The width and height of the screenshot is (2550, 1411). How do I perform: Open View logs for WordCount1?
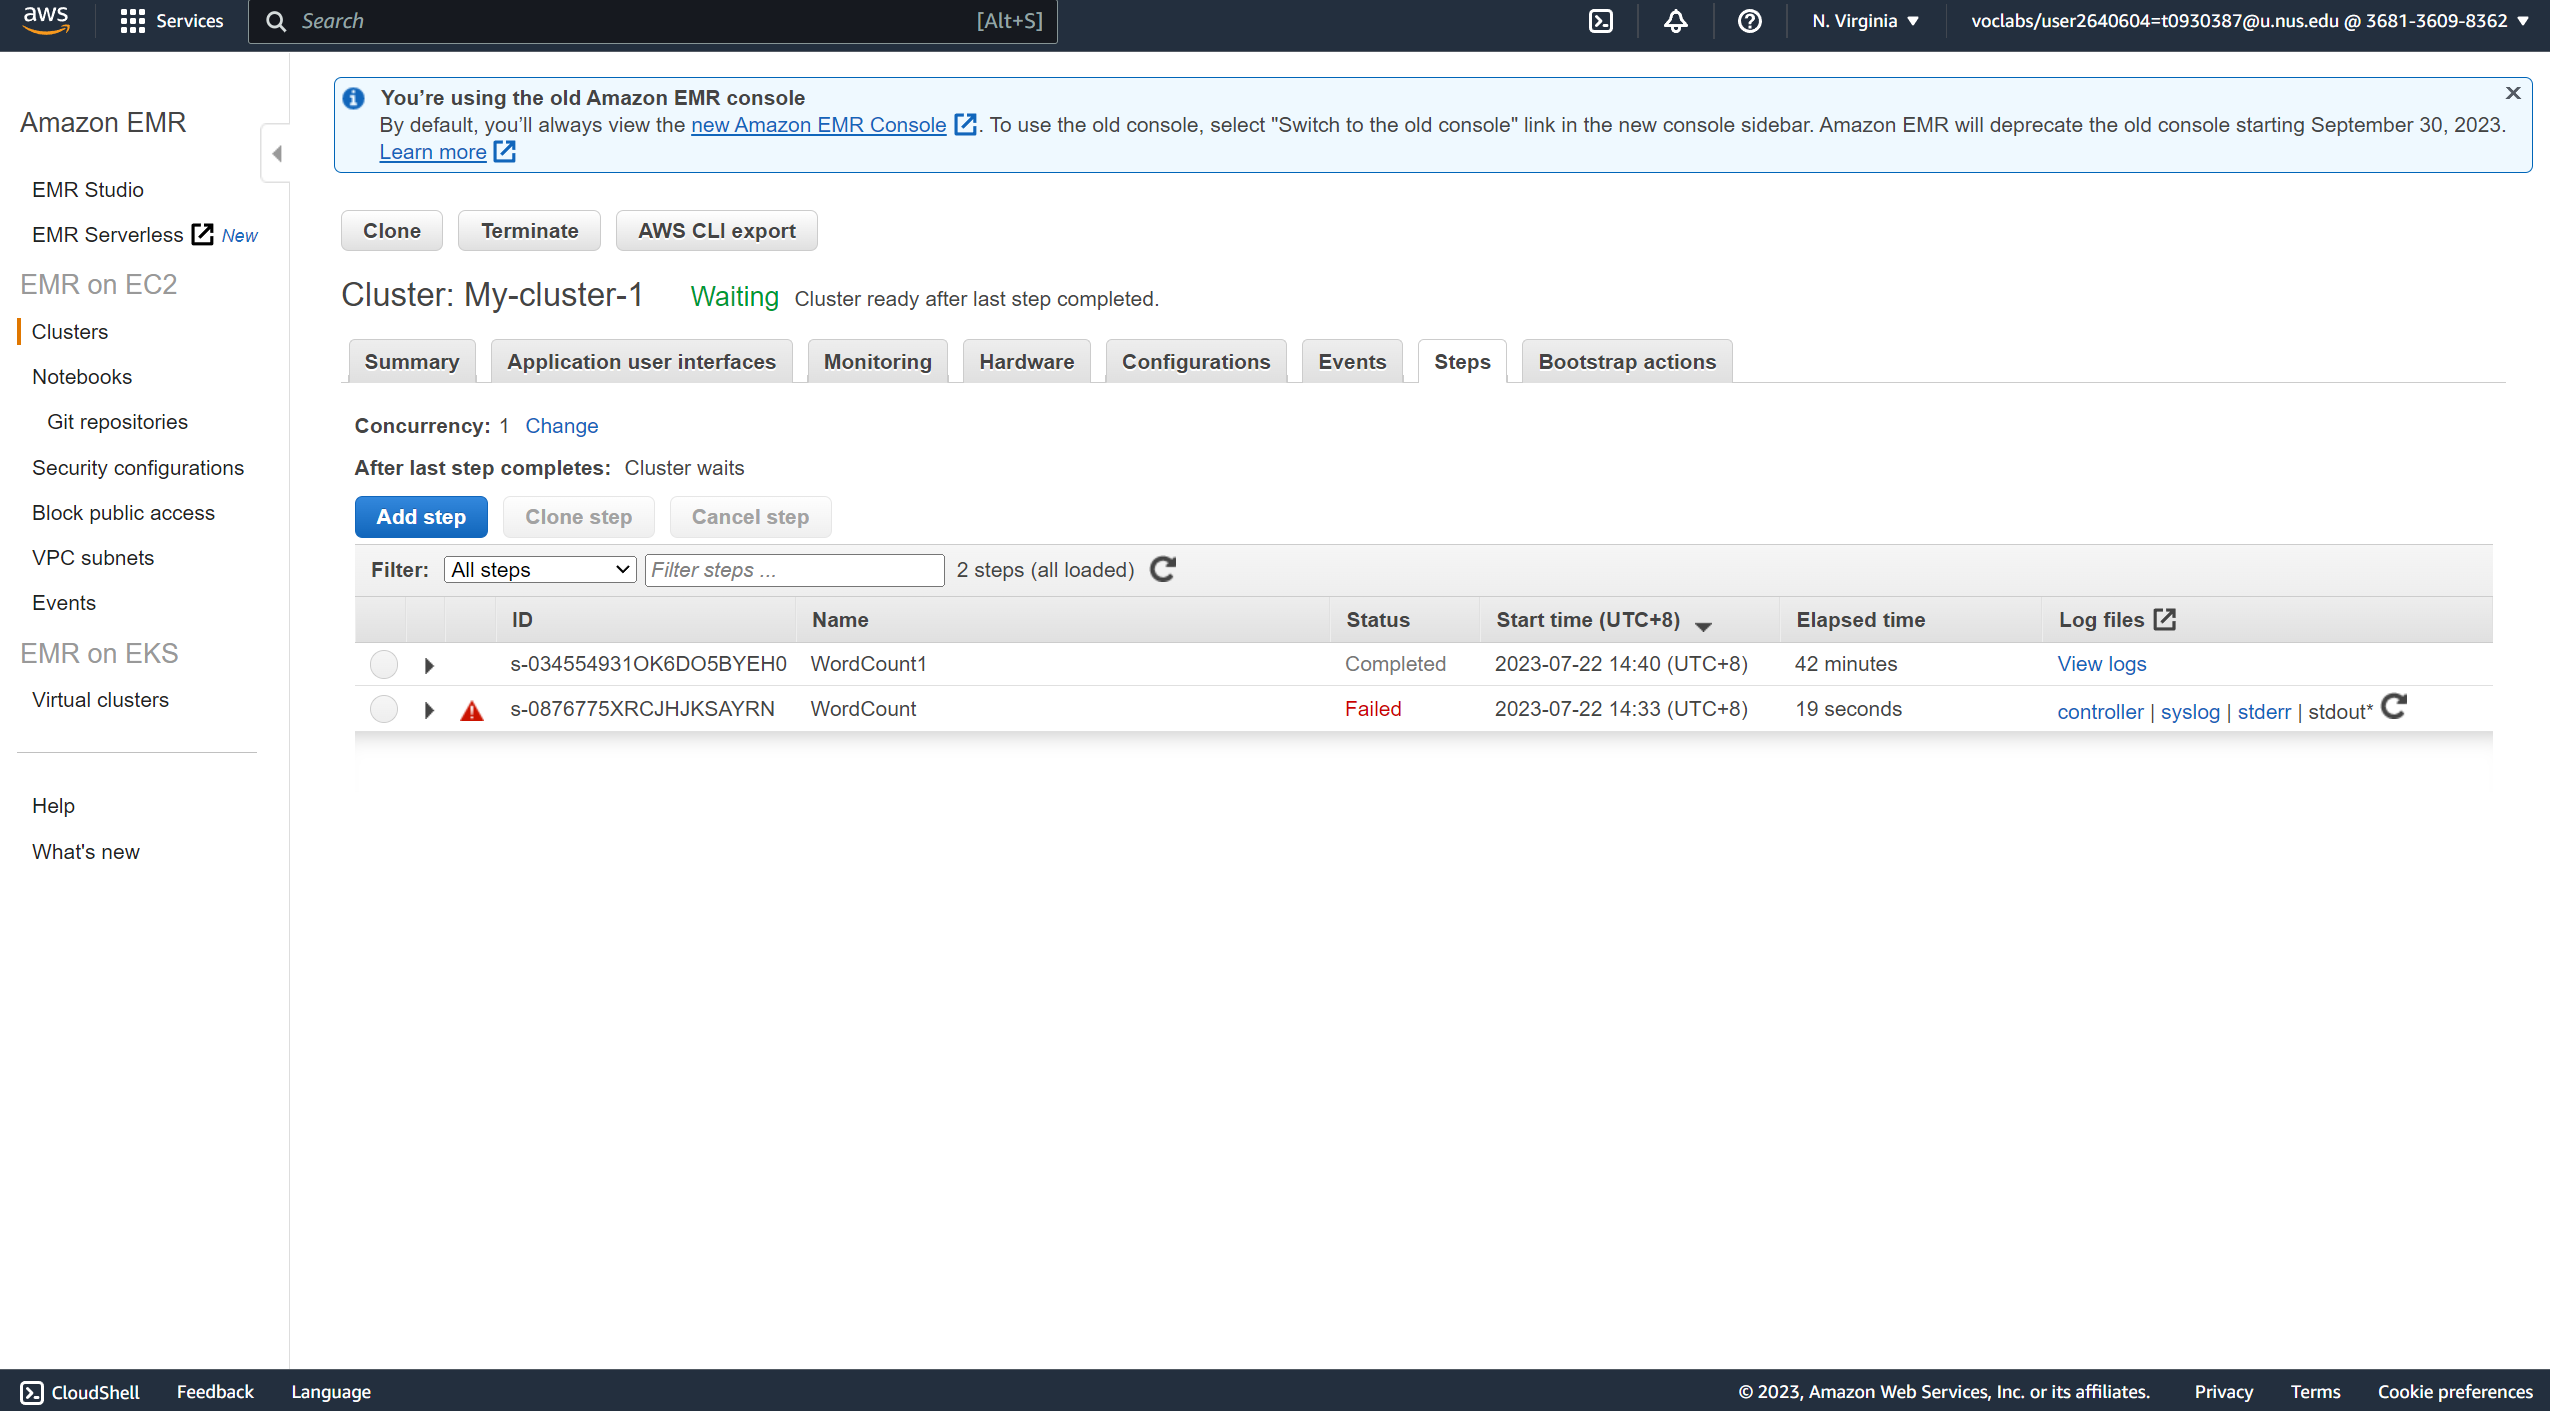[2102, 664]
